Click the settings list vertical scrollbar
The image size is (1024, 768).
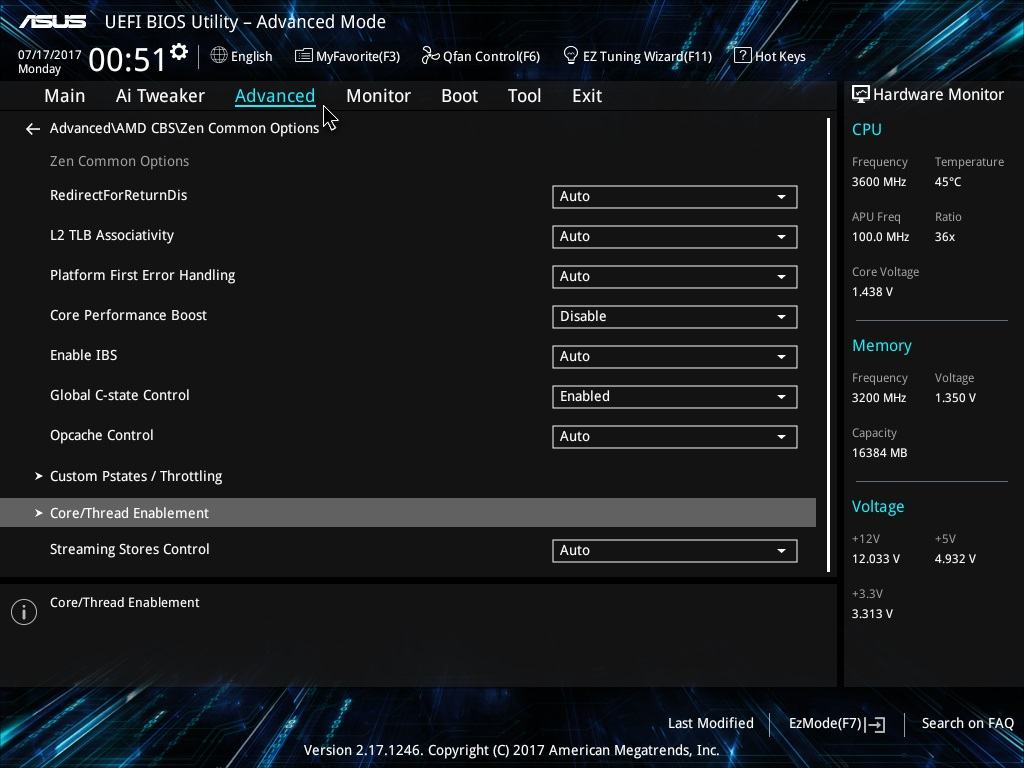click(828, 345)
